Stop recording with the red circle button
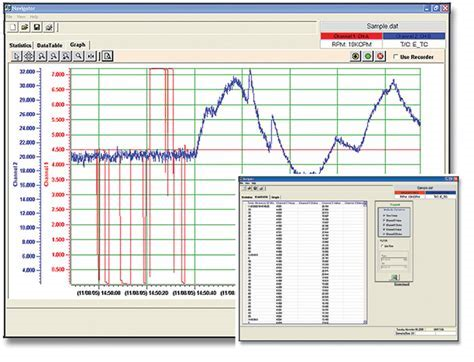This screenshot has height=362, width=474. [x=380, y=56]
